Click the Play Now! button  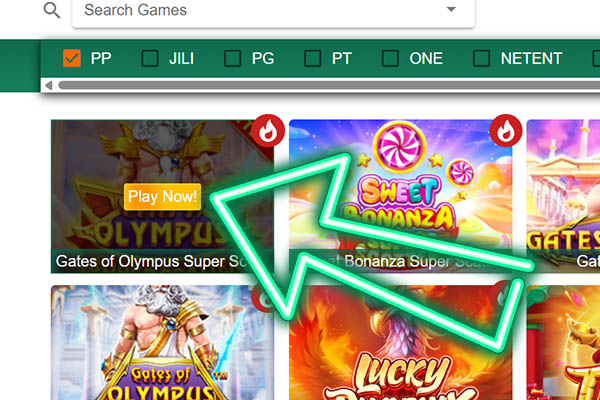pos(162,197)
